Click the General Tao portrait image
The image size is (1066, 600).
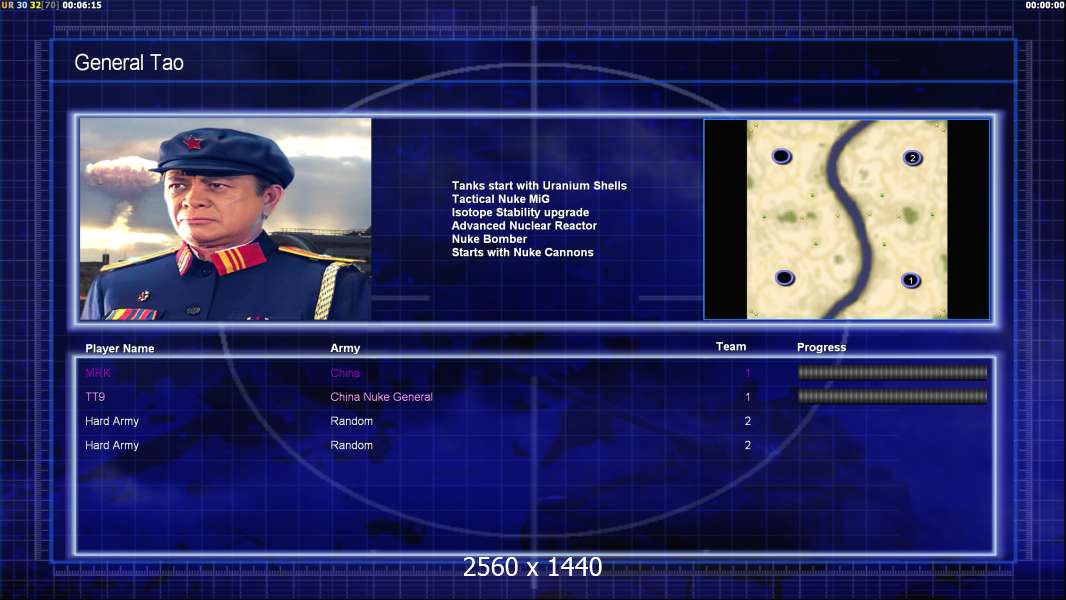coord(226,219)
